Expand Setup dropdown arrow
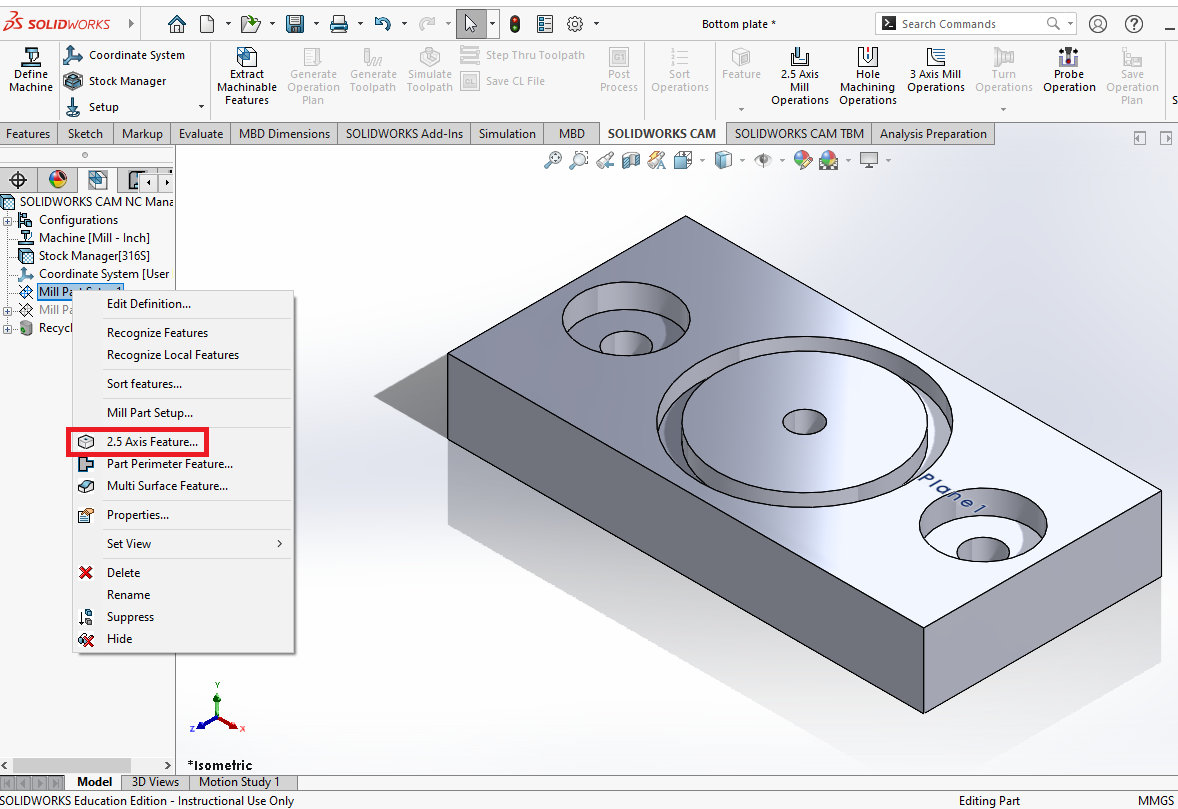Viewport: 1178px width, 809px height. (201, 107)
